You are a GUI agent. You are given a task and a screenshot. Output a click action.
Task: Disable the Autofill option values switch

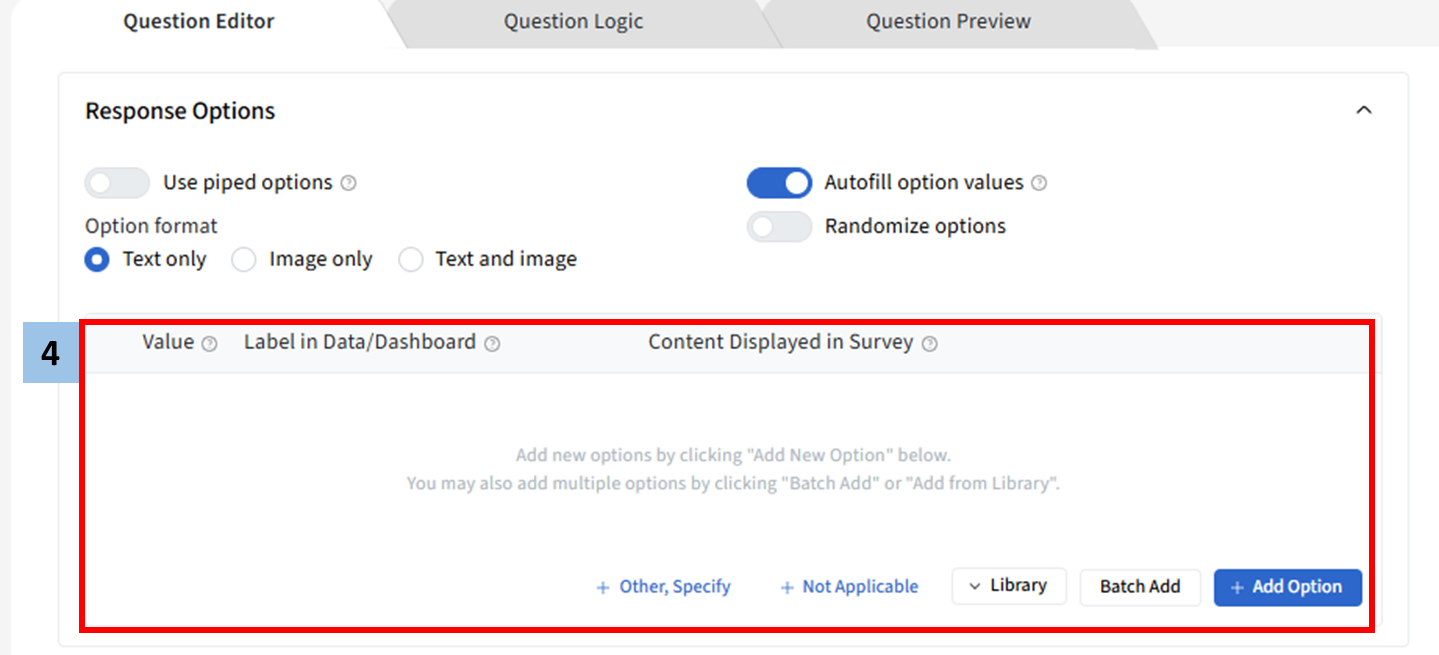point(779,183)
